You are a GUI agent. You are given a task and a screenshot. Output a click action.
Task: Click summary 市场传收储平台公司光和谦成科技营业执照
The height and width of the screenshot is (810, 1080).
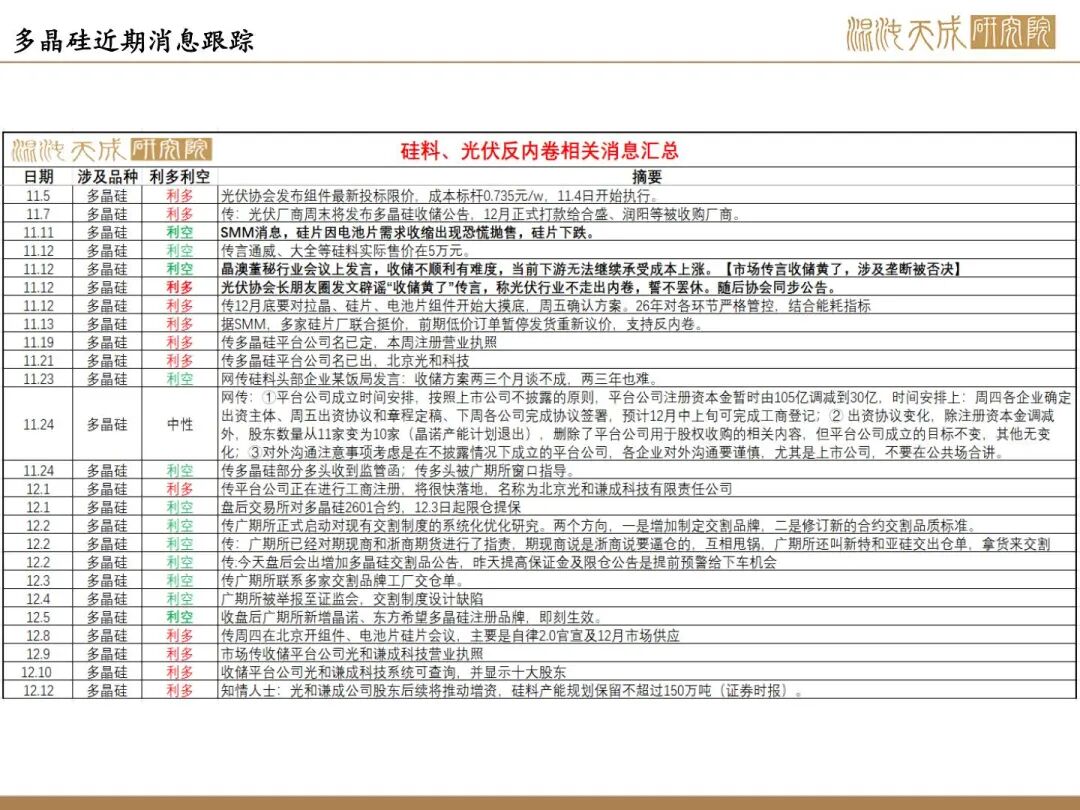[x=352, y=654]
